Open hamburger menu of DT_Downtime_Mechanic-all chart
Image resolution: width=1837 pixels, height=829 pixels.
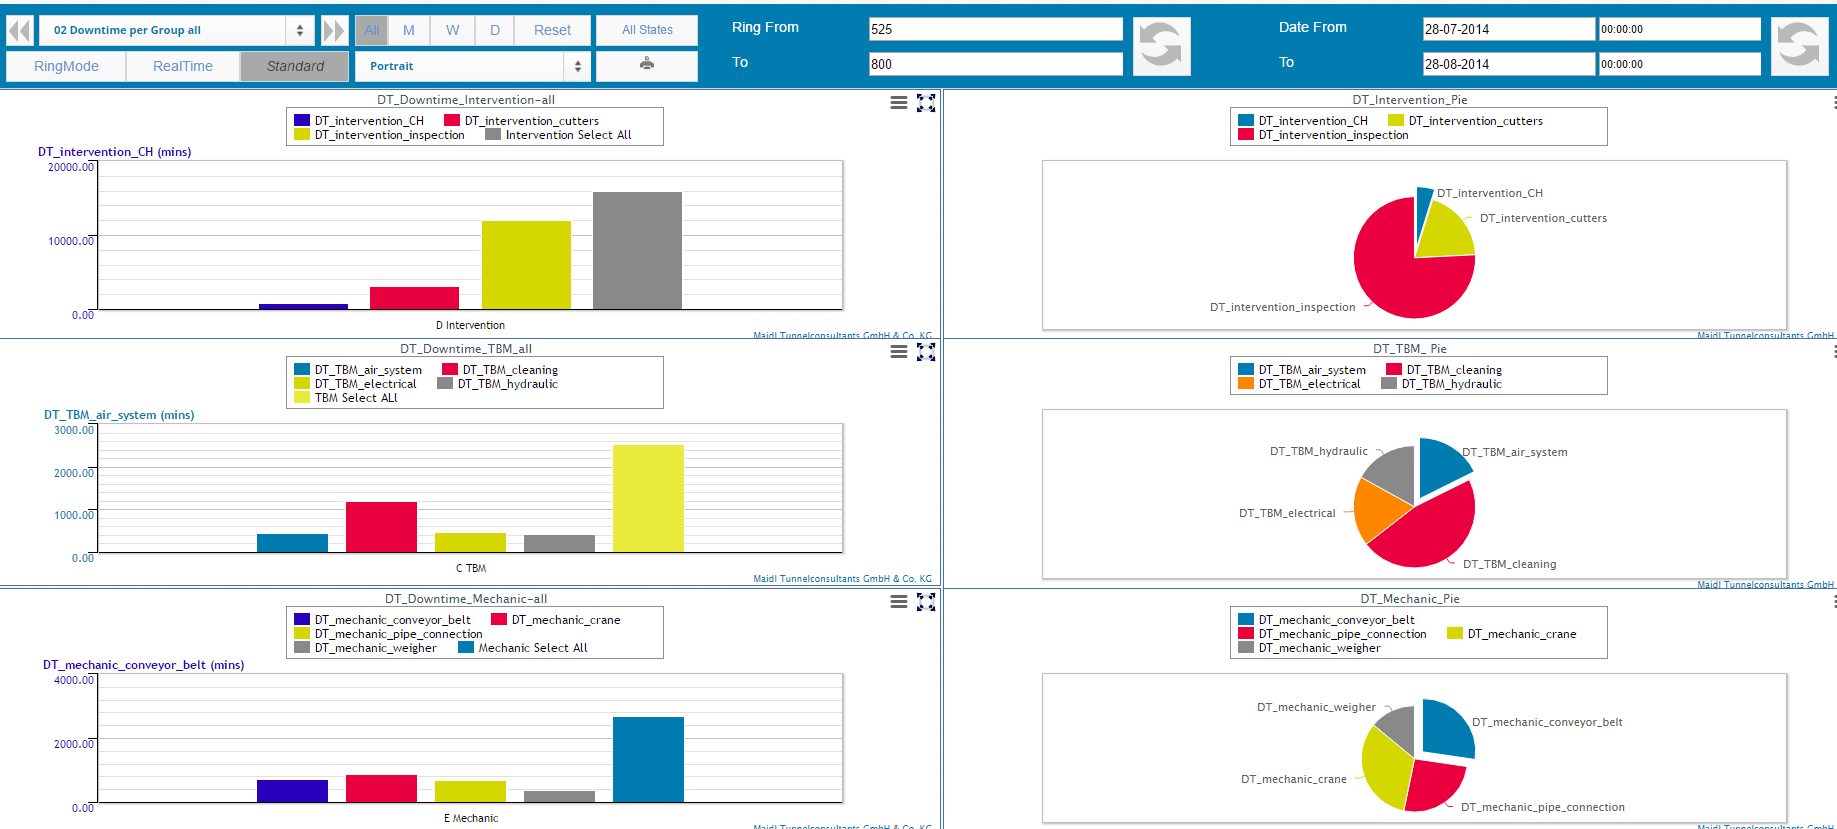(x=898, y=601)
